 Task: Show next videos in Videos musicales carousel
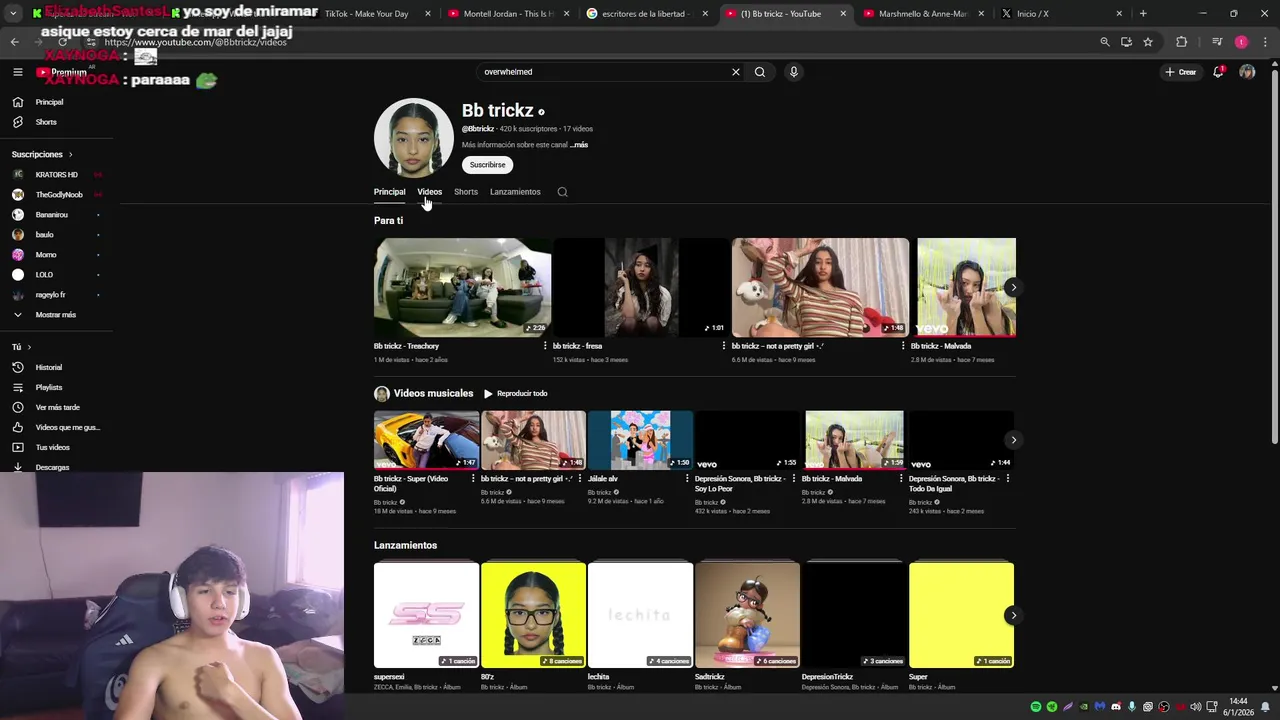coord(1013,440)
